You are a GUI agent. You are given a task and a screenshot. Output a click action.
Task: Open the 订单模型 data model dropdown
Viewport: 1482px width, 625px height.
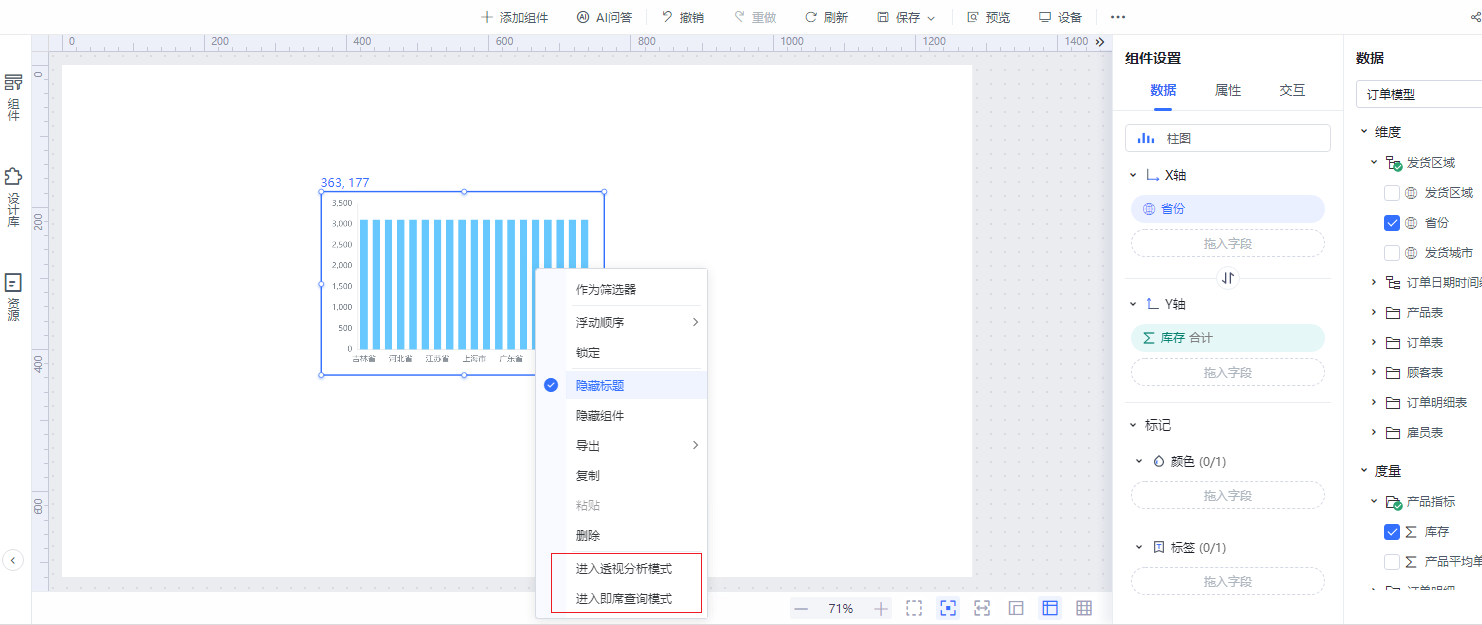point(1419,94)
